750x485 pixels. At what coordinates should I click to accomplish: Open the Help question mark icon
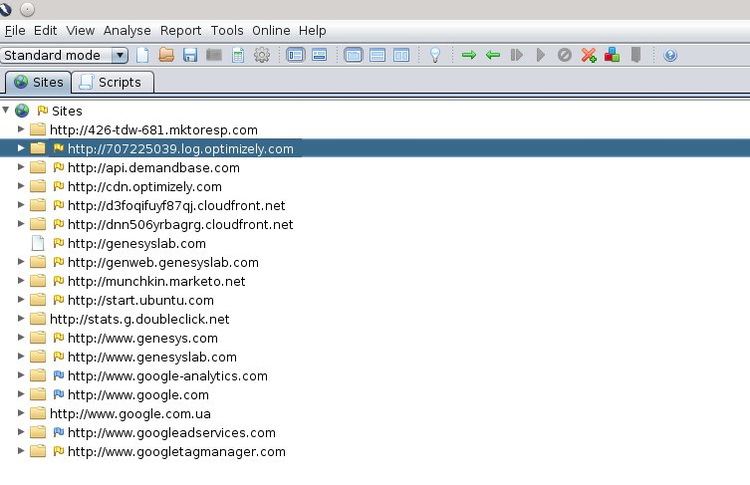click(x=670, y=55)
